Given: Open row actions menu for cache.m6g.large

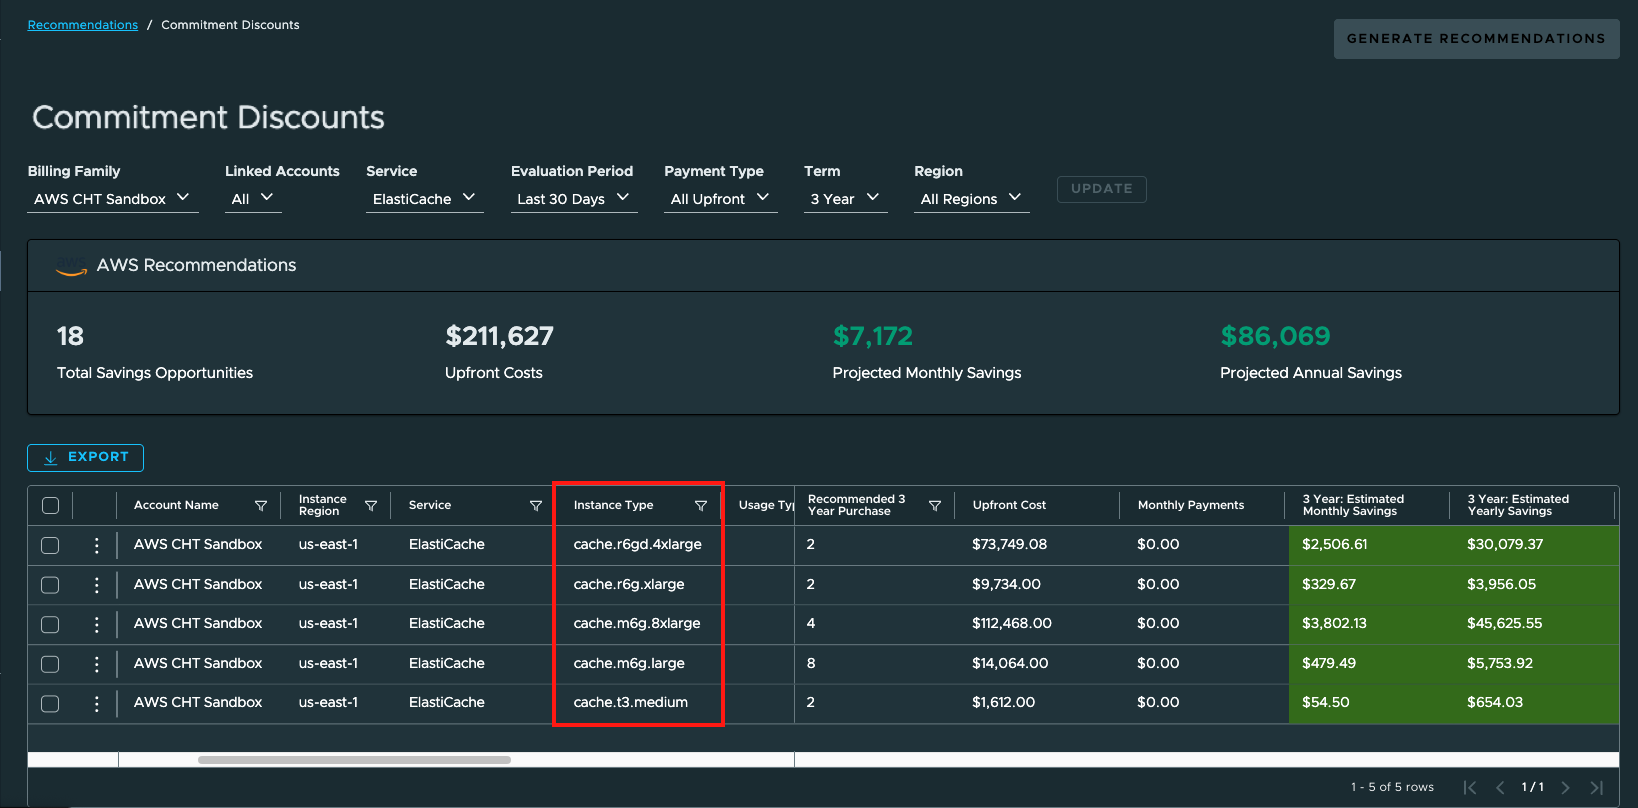Looking at the screenshot, I should (96, 664).
